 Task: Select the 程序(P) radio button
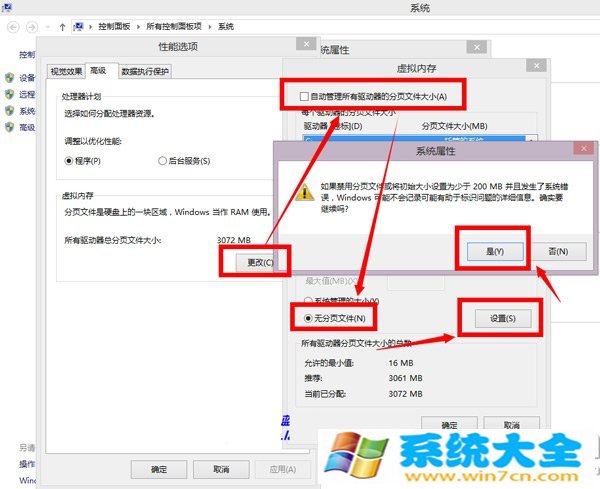(x=69, y=161)
